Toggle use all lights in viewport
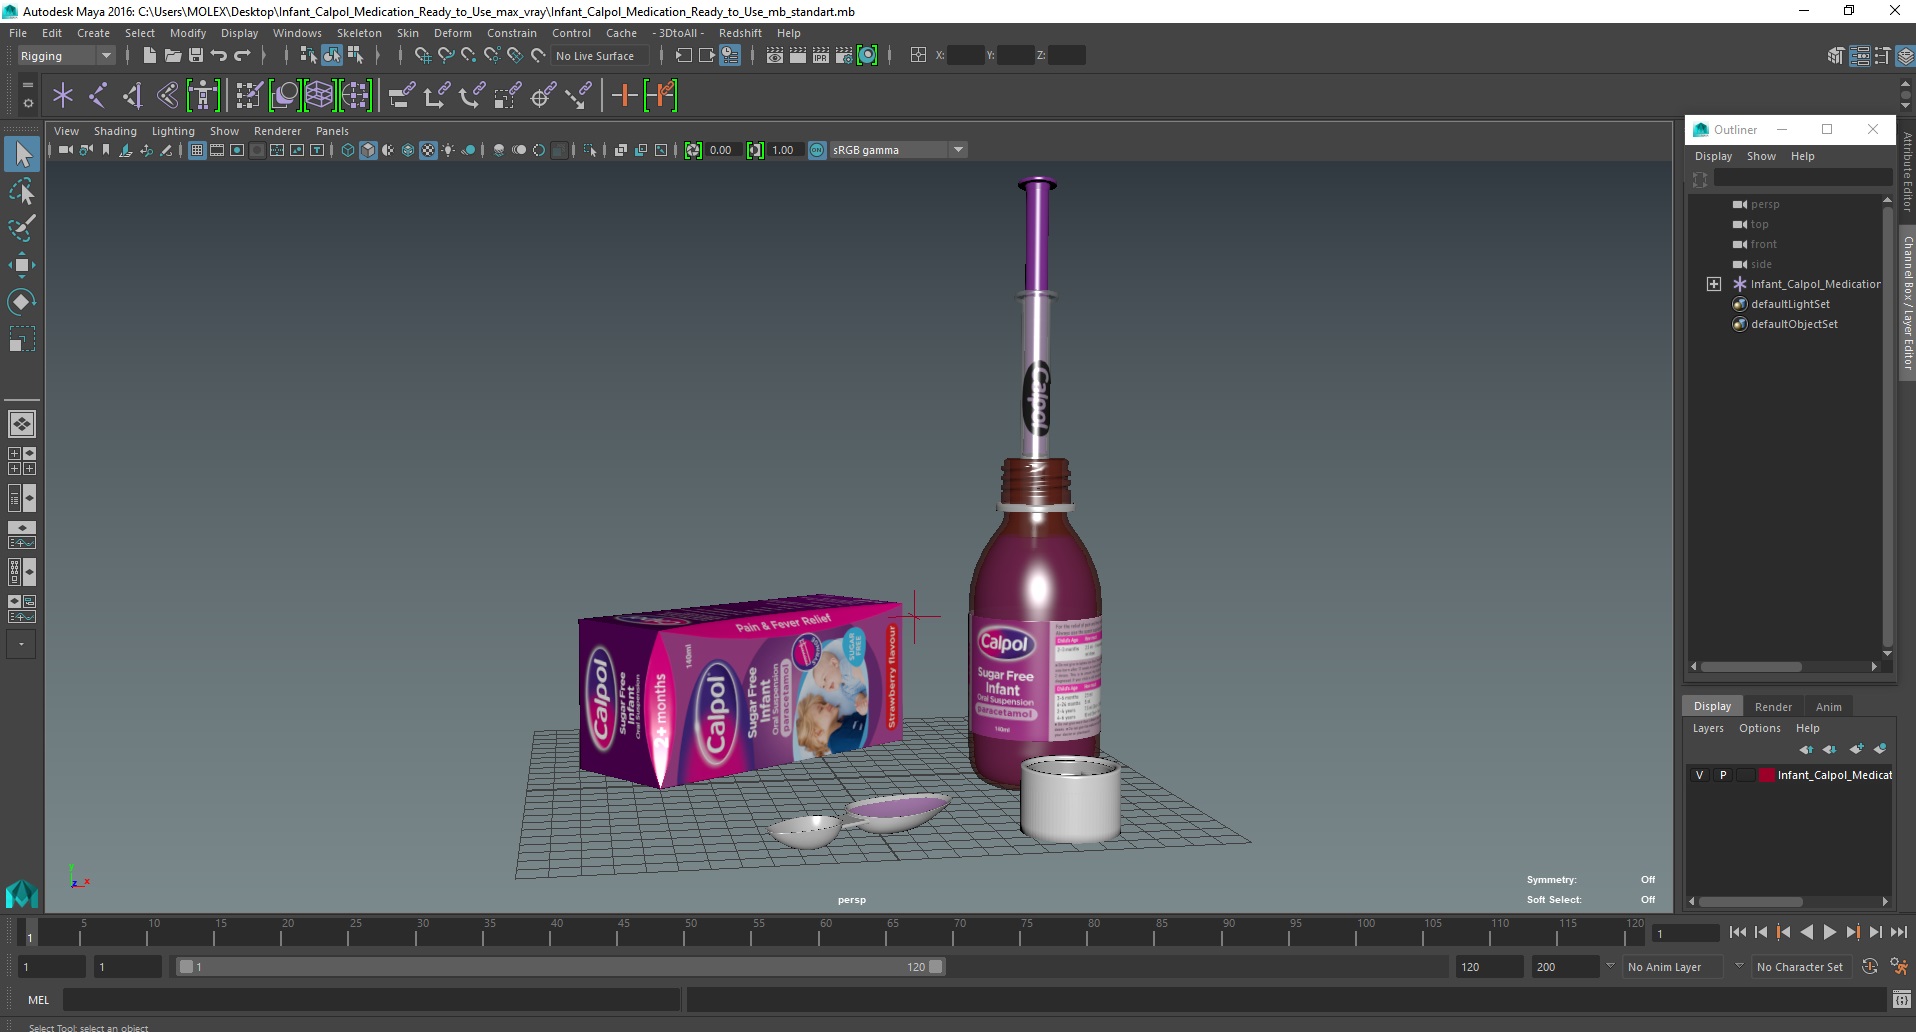This screenshot has height=1032, width=1916. pyautogui.click(x=448, y=150)
